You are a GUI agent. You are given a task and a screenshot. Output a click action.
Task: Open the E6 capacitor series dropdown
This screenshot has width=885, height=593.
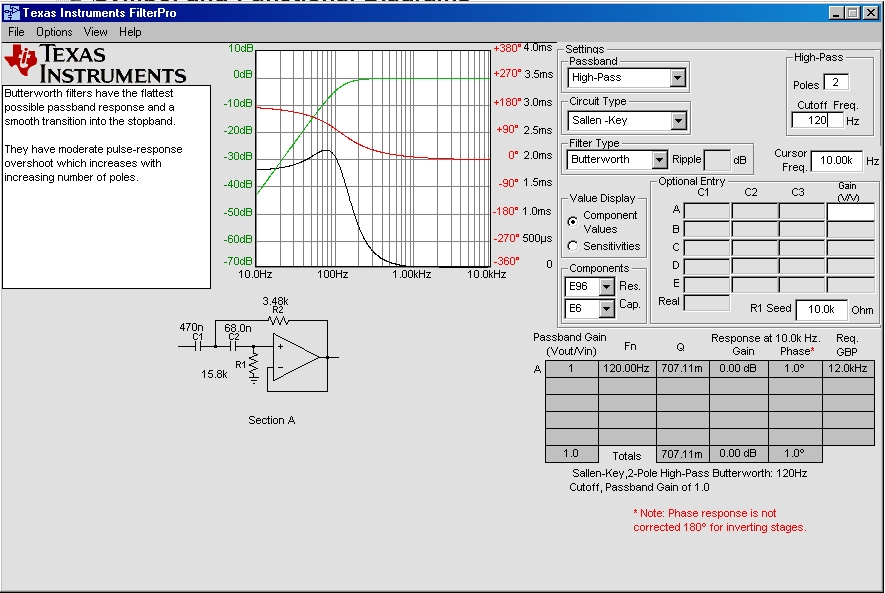[606, 309]
